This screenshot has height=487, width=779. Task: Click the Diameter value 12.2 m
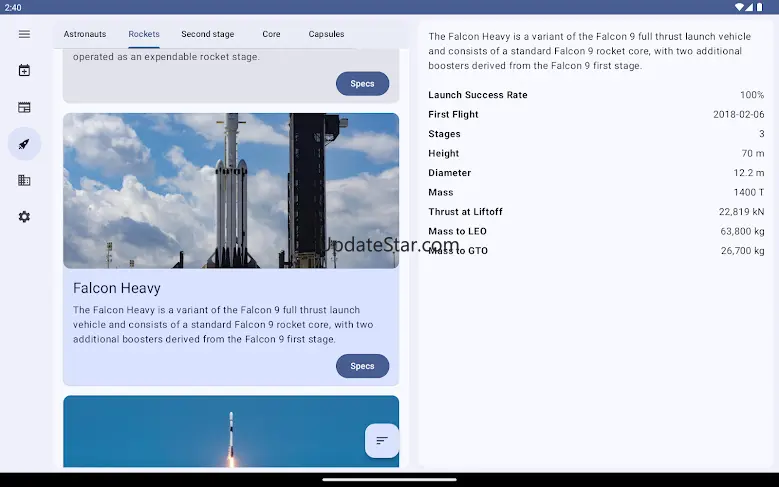pos(749,172)
